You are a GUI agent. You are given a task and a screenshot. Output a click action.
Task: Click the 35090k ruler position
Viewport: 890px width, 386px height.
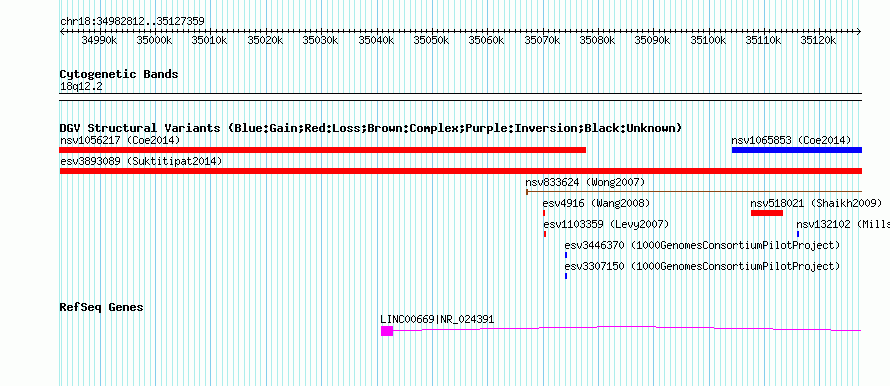[x=653, y=41]
